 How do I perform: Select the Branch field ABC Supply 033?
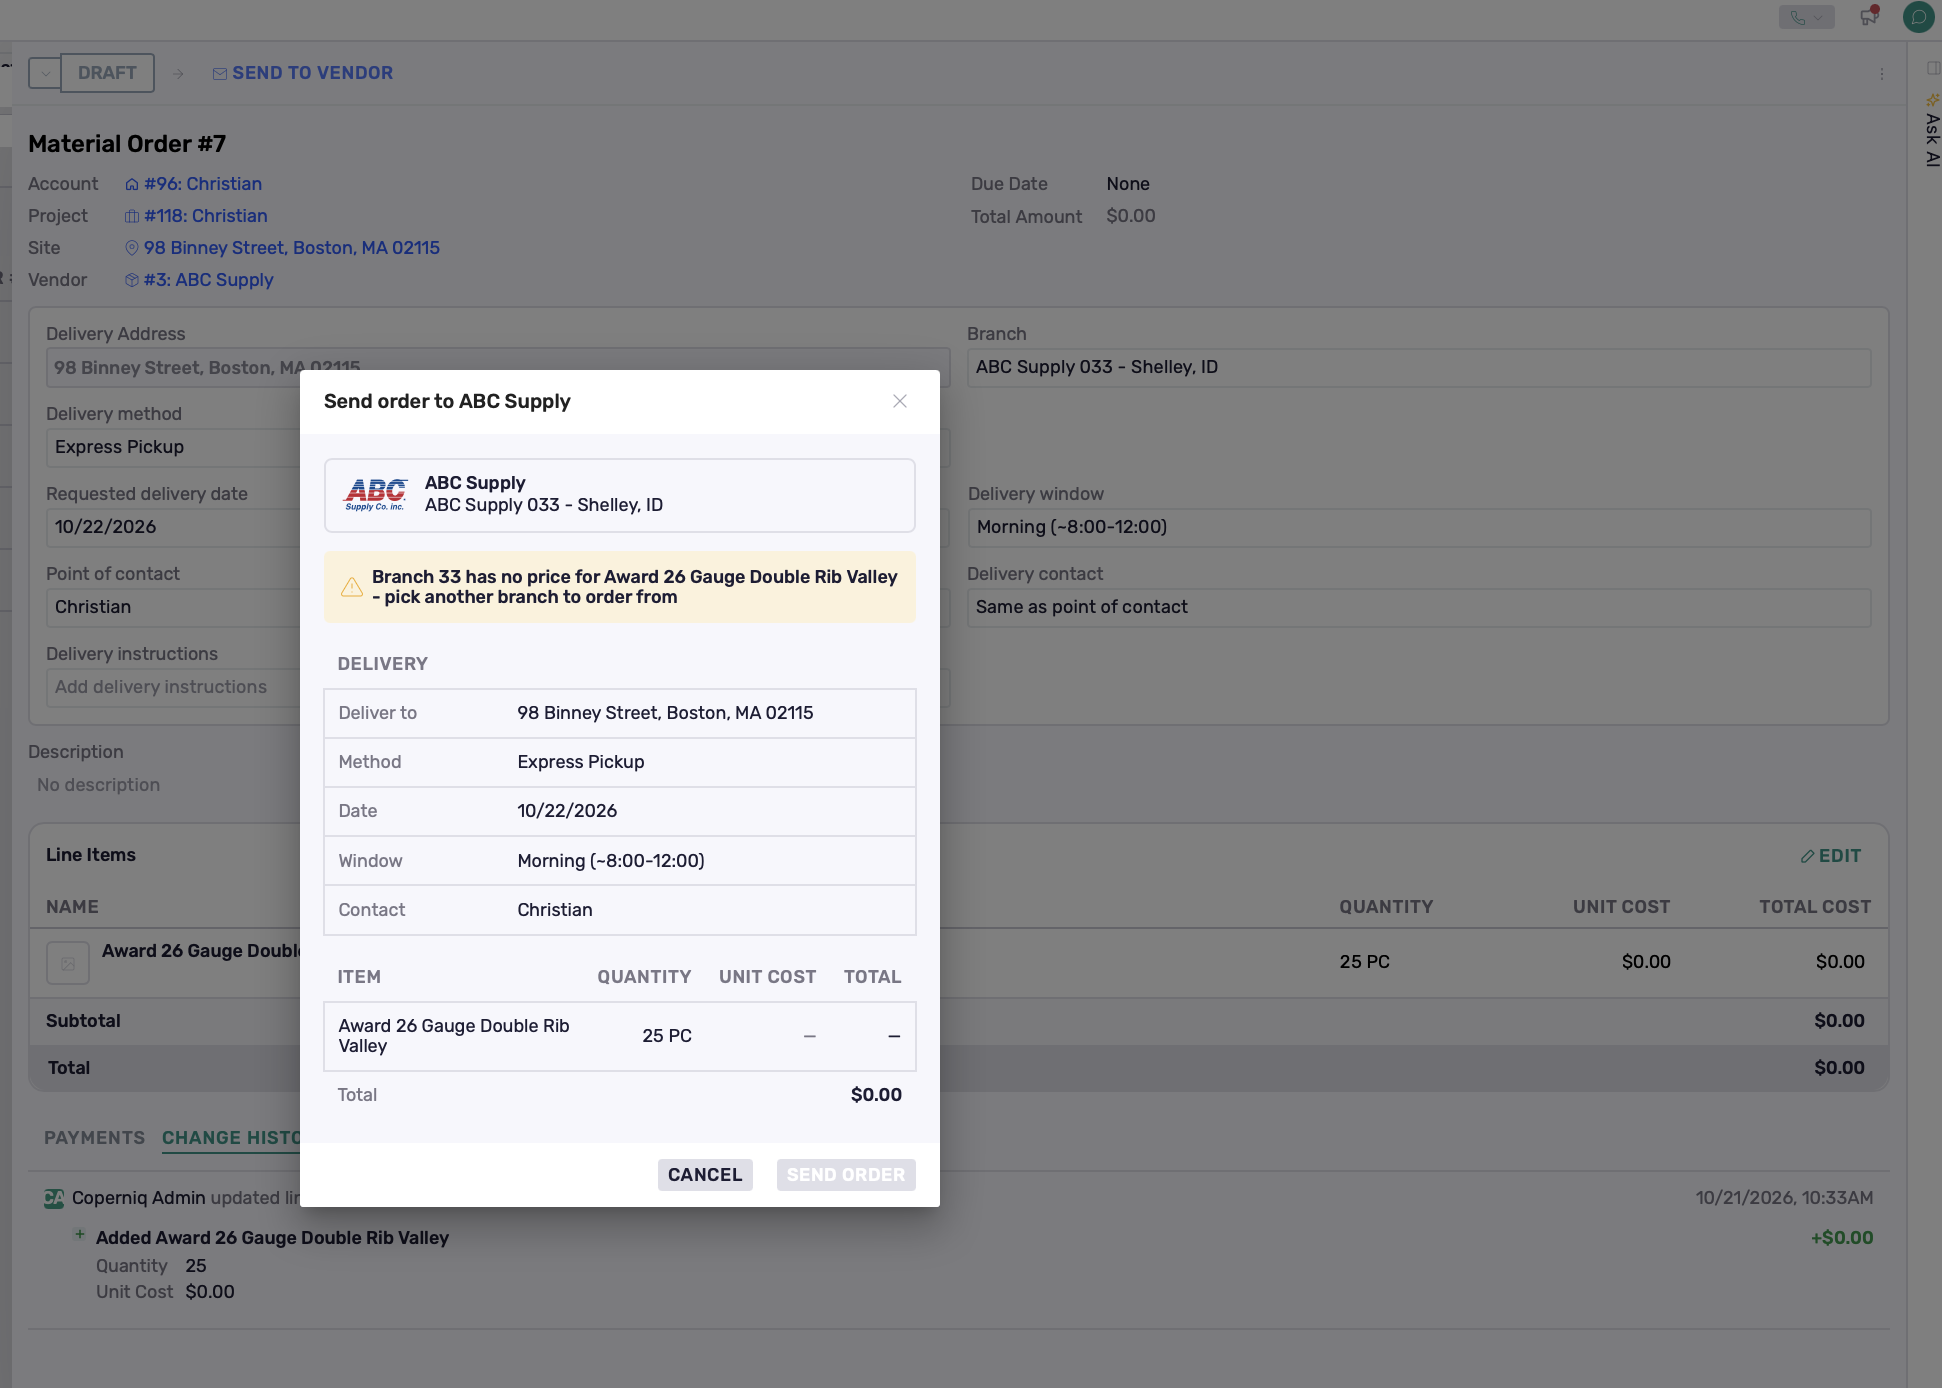coord(1419,367)
